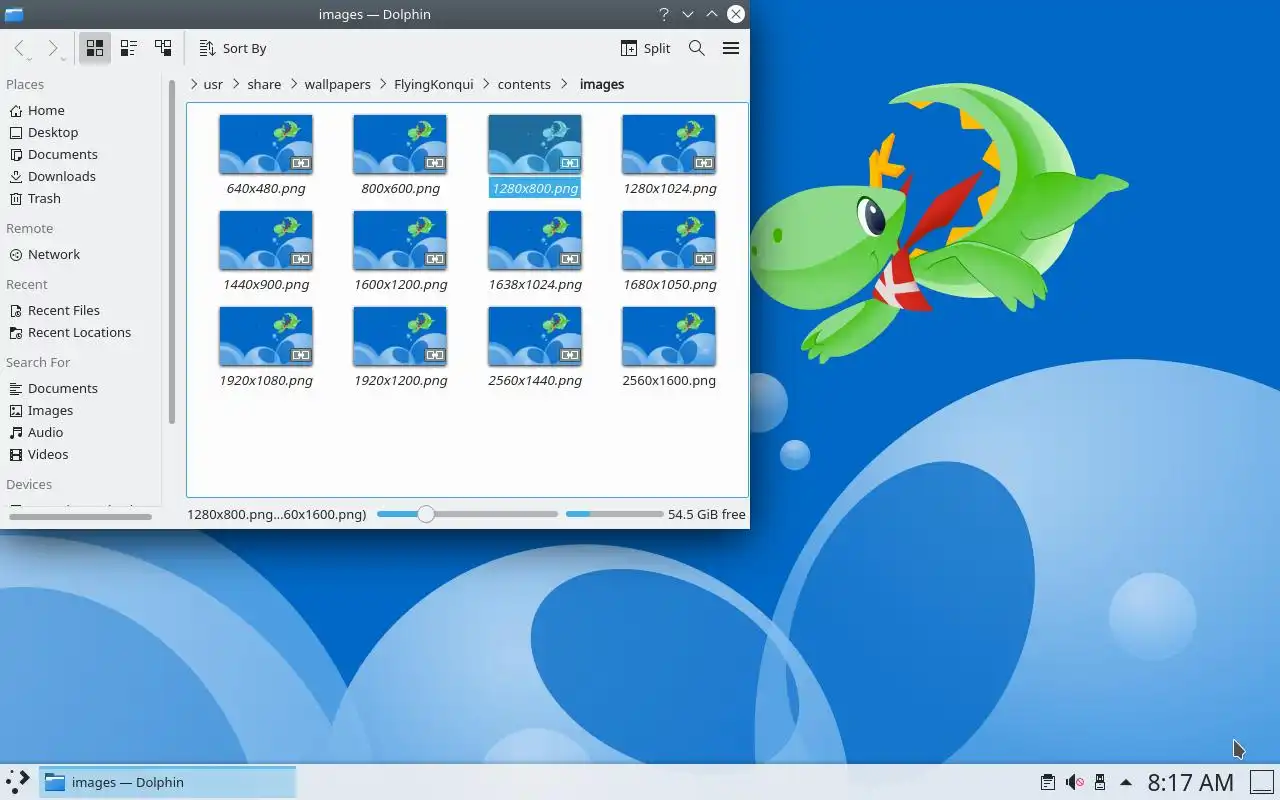This screenshot has height=800, width=1280.
Task: Navigate to usr in breadcrumb
Action: [x=213, y=84]
